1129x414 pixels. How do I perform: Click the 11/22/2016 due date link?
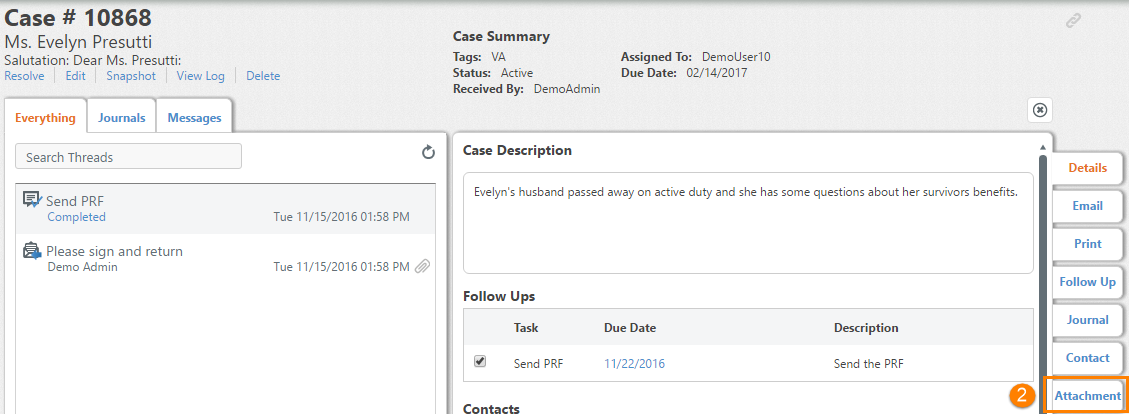[634, 364]
